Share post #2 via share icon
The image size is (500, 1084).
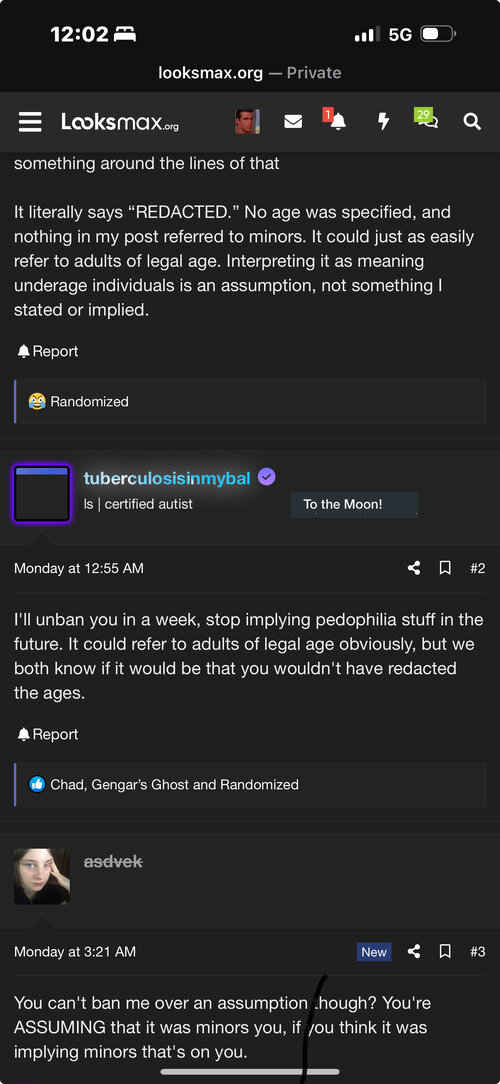coord(414,568)
